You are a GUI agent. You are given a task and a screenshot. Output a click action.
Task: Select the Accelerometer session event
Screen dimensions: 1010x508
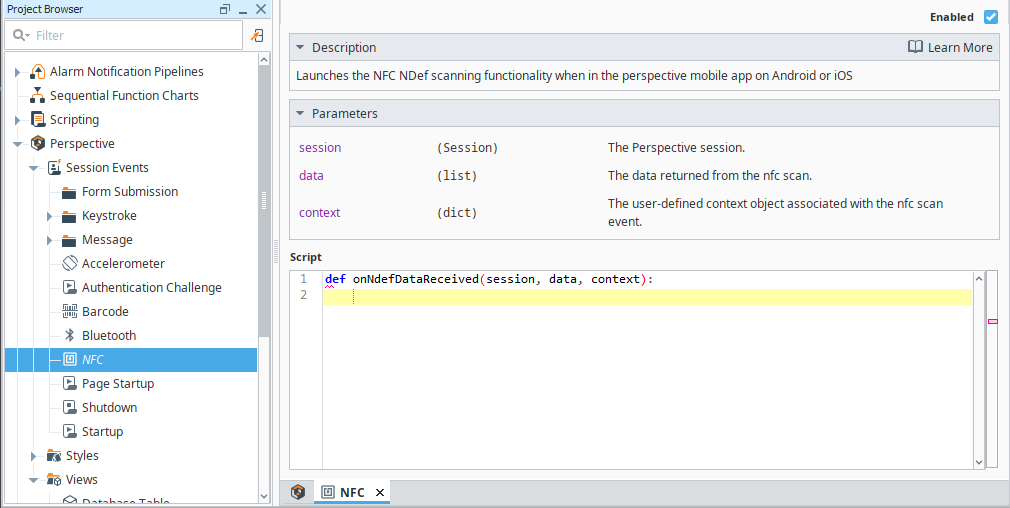[x=123, y=263]
